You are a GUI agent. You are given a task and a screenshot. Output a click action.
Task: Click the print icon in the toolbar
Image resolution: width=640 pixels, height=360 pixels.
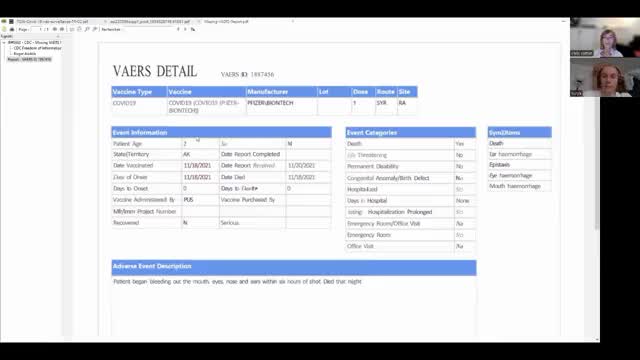pyautogui.click(x=12, y=29)
